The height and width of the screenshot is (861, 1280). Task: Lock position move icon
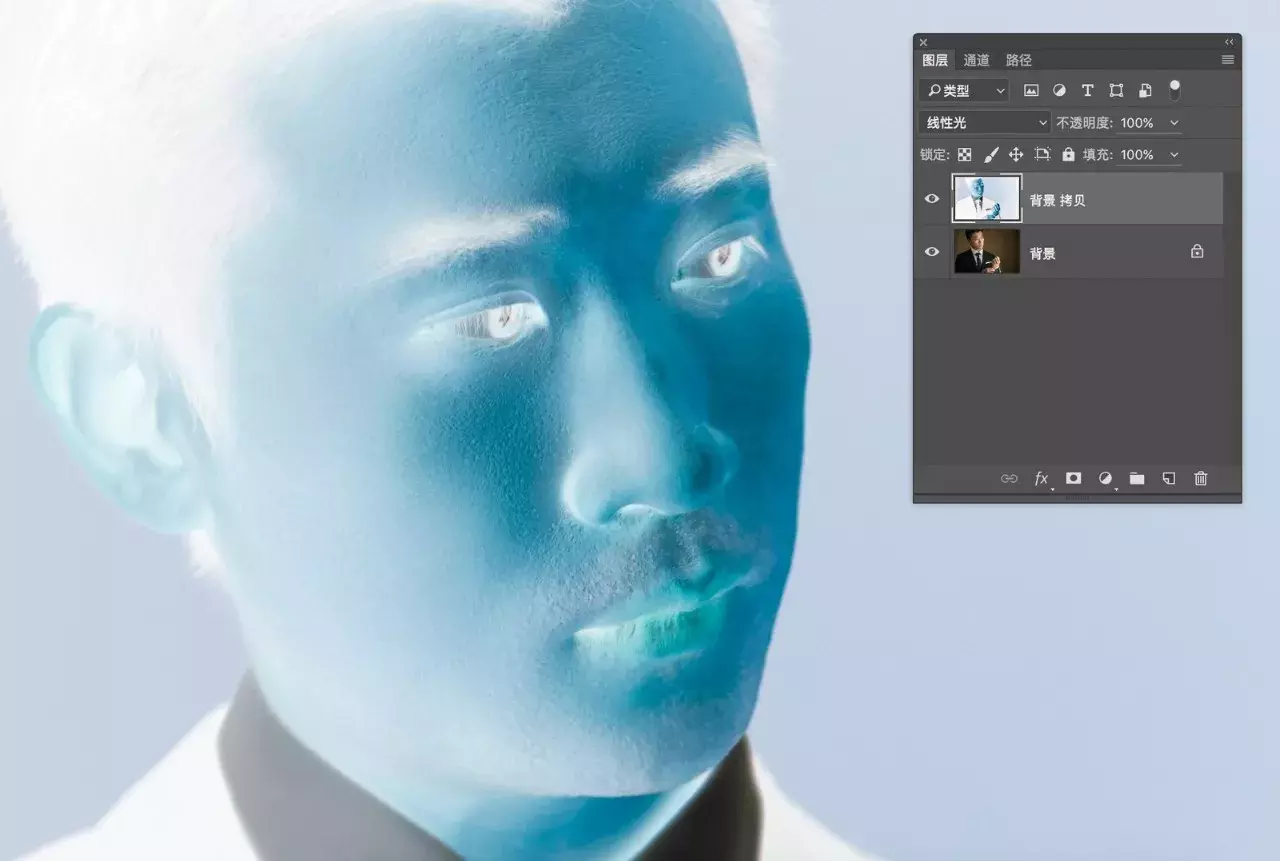[1016, 155]
